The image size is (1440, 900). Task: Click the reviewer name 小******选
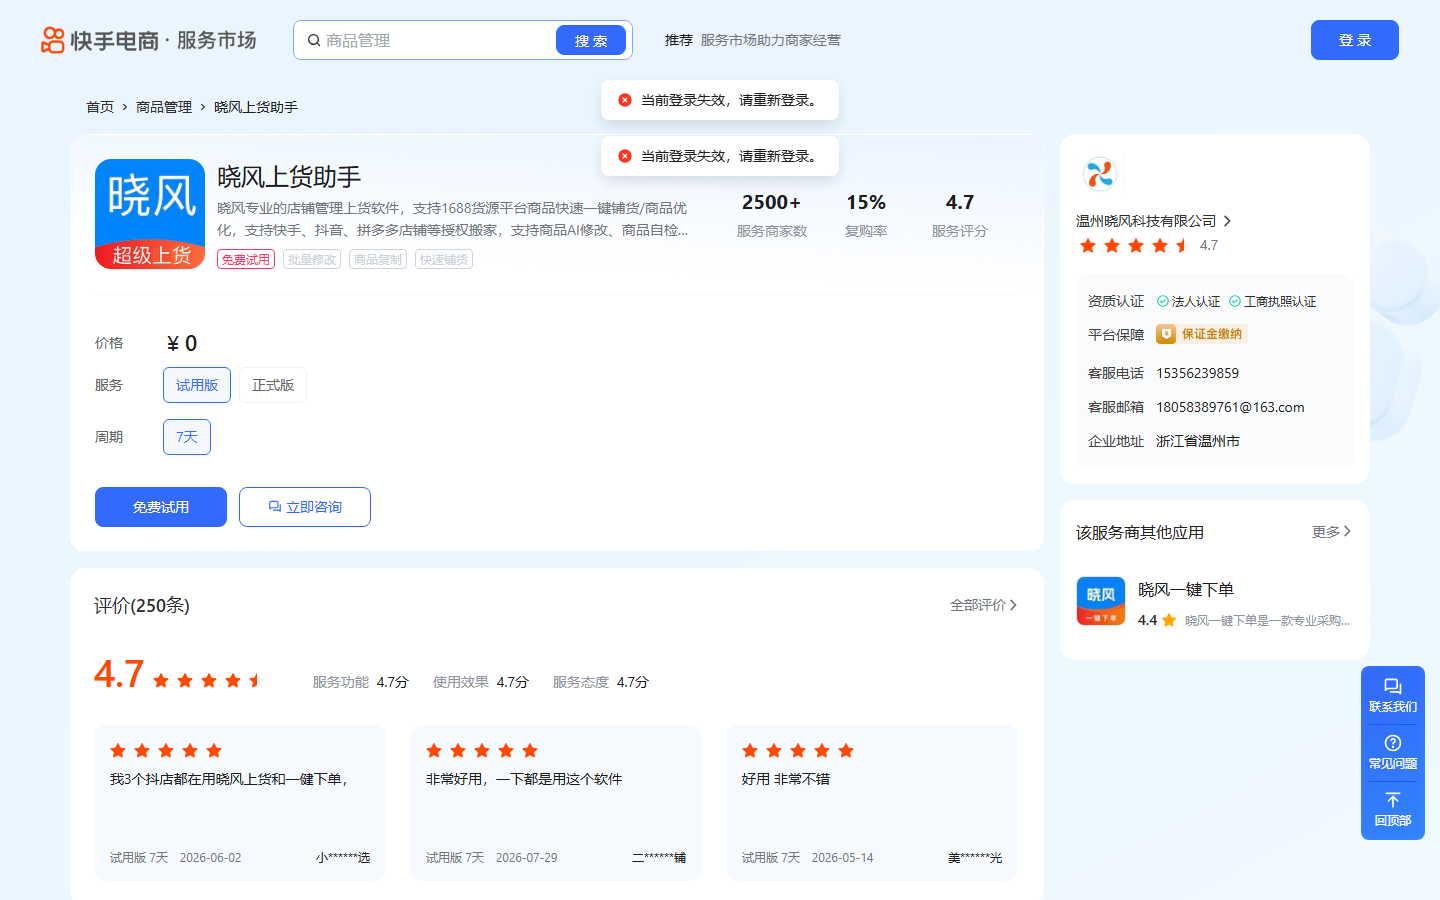click(343, 858)
